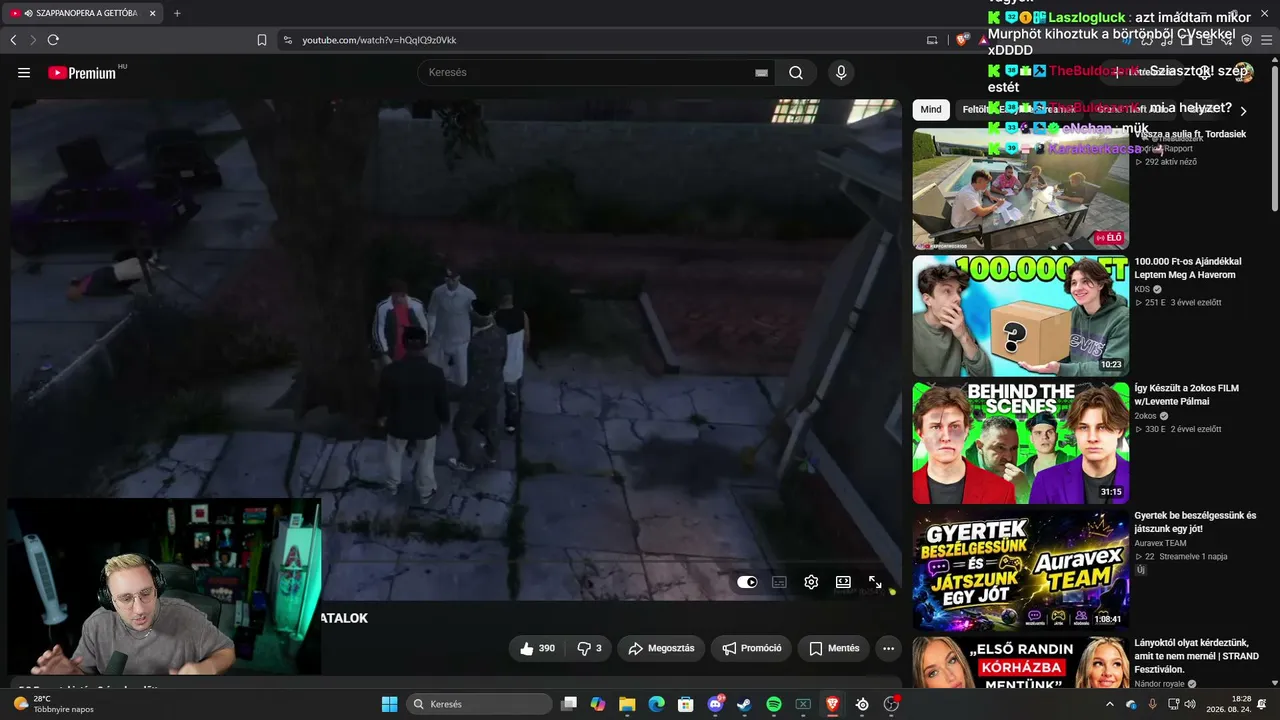Dislike the video with 3 dislikes
1280x720 pixels.
coord(590,648)
